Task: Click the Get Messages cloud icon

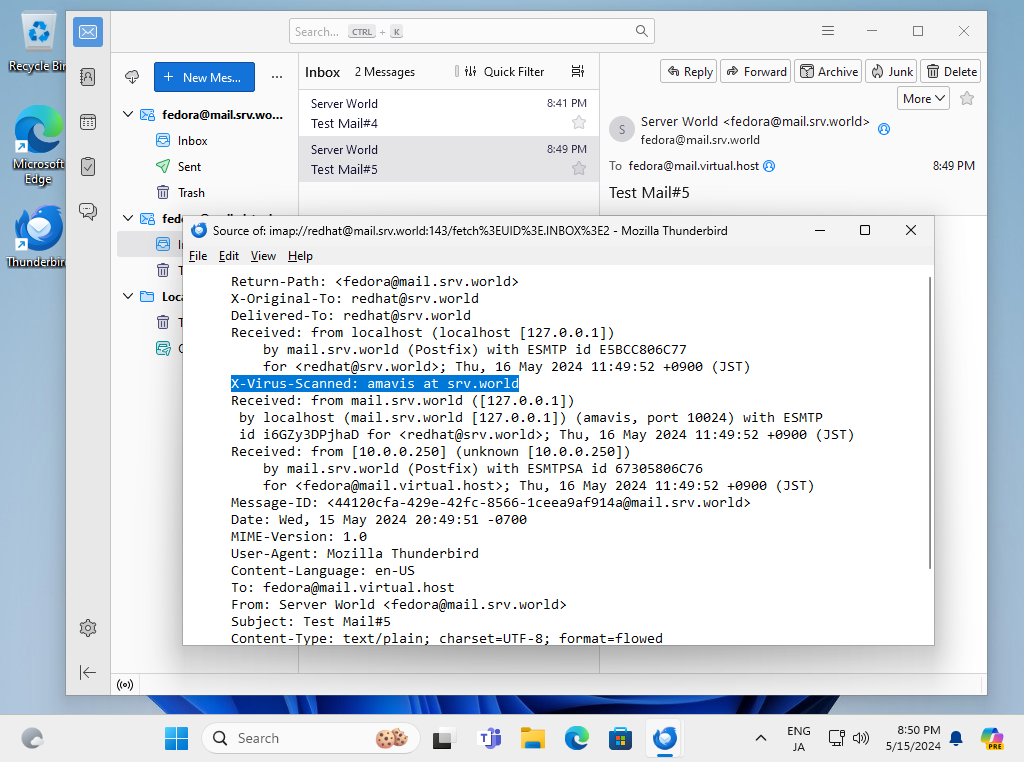Action: pyautogui.click(x=131, y=77)
